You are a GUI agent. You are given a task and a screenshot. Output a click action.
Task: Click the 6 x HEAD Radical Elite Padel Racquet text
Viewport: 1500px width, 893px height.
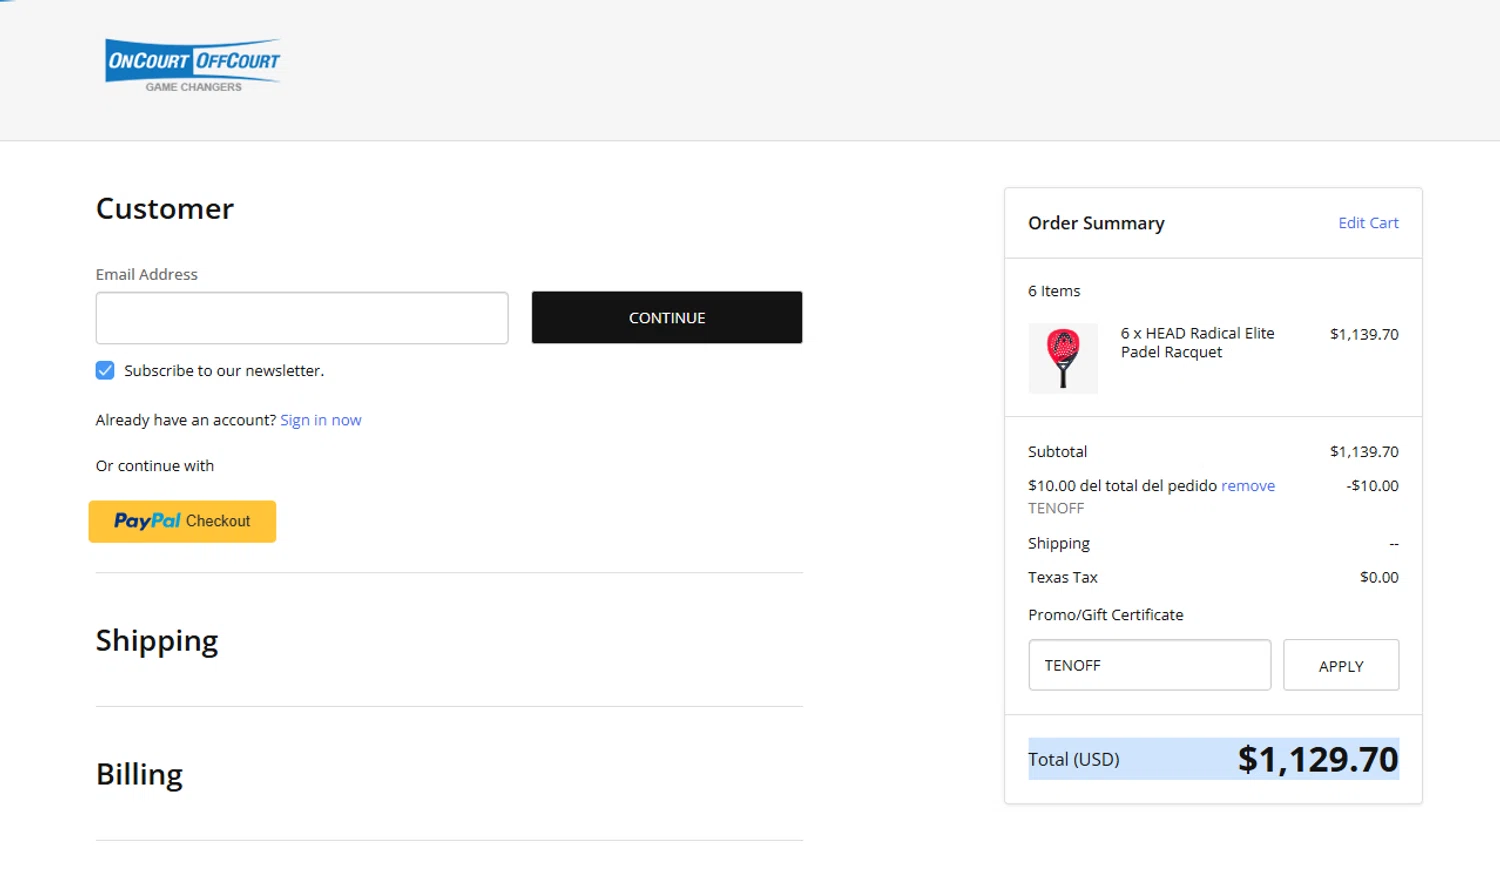(x=1198, y=343)
